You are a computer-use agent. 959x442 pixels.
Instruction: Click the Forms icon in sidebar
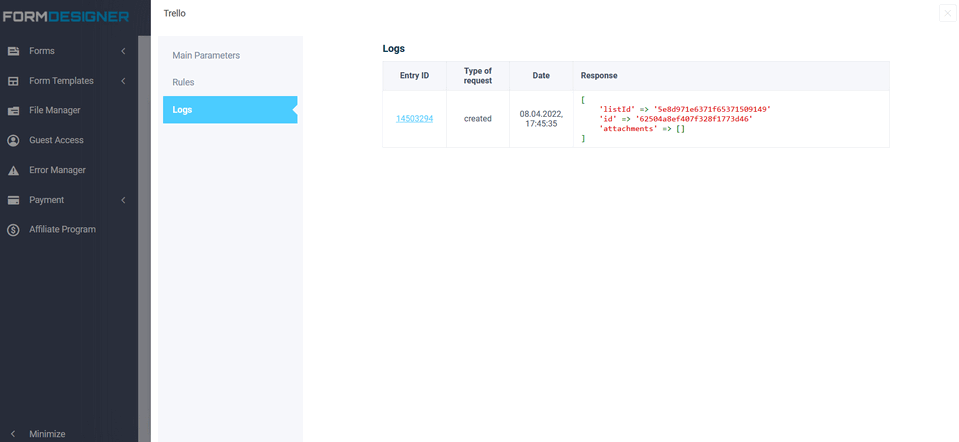(x=14, y=51)
